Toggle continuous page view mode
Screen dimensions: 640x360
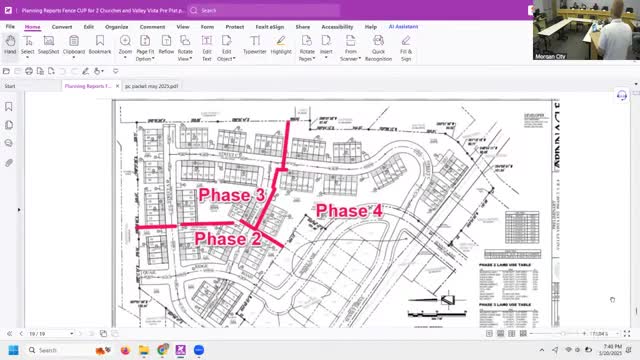(x=500, y=334)
